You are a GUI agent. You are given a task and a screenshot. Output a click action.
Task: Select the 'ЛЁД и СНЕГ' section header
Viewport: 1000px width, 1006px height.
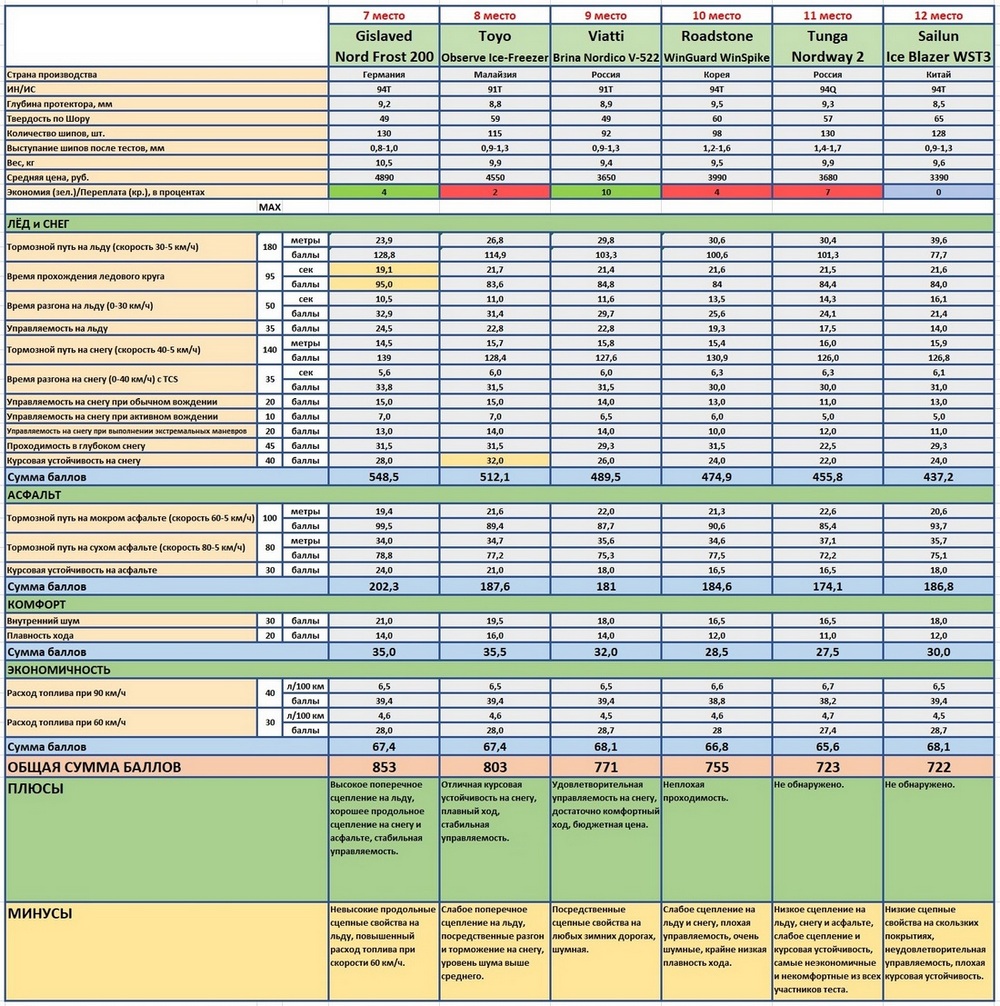(500, 224)
